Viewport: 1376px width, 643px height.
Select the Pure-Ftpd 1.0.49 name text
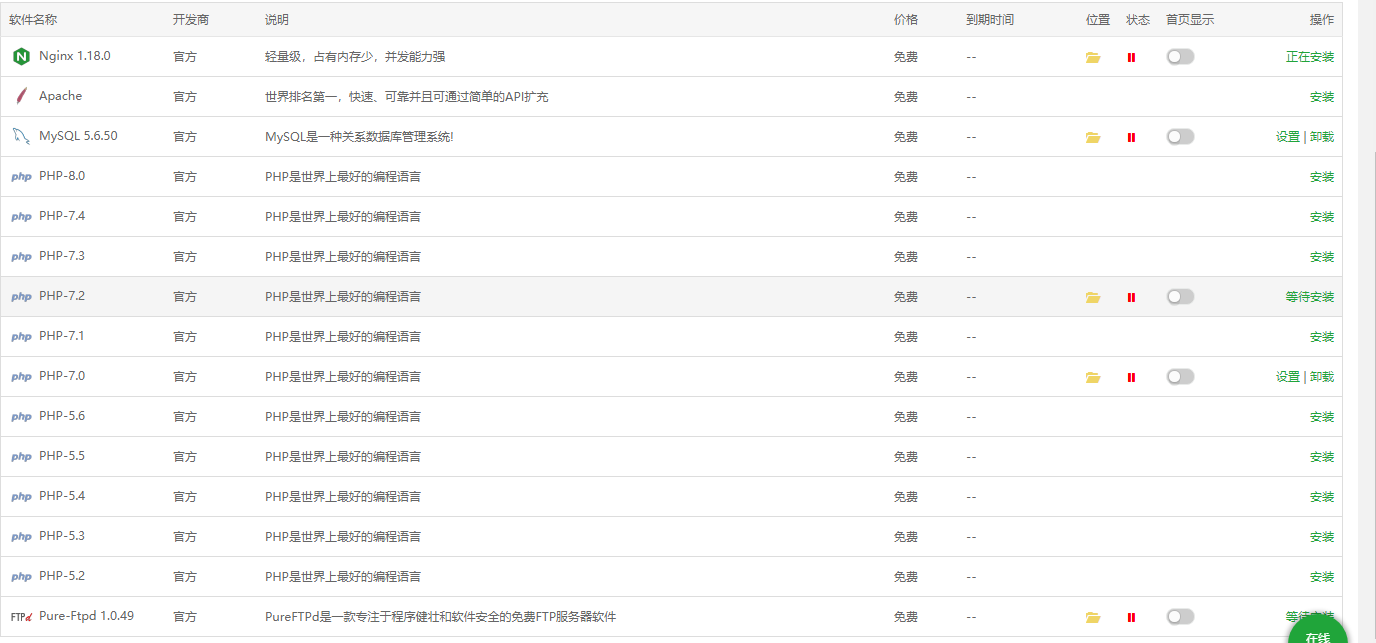point(86,616)
